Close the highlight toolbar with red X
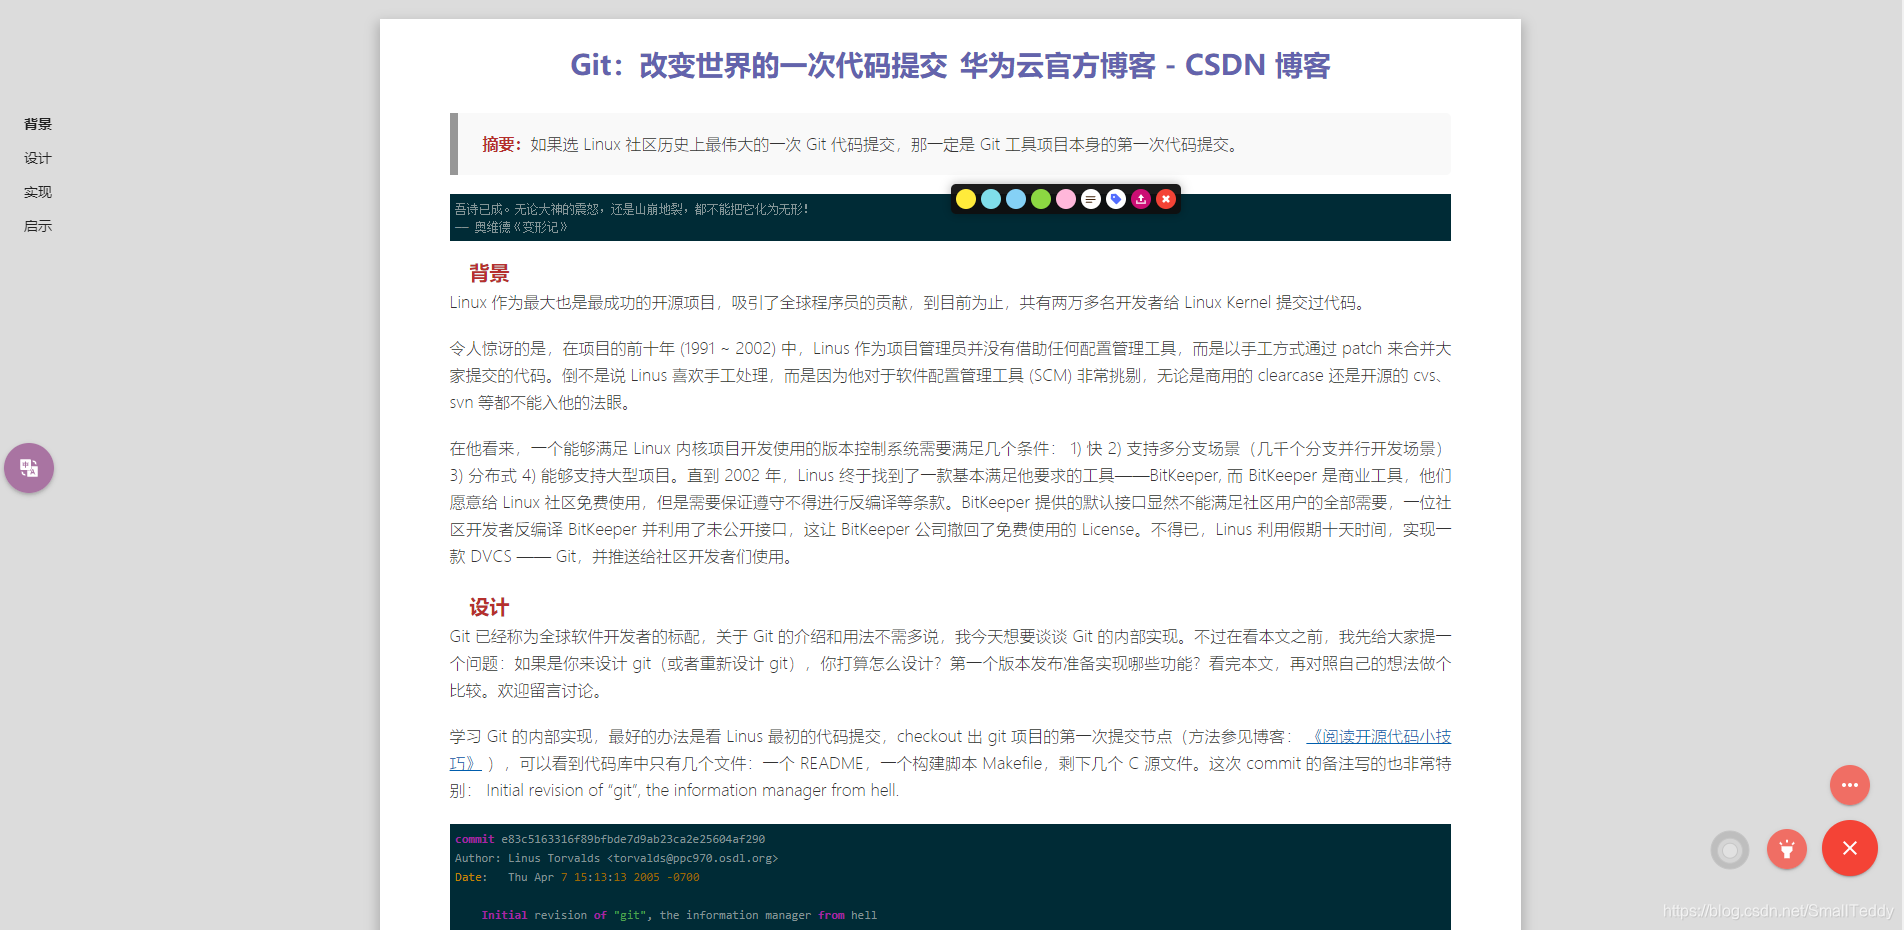The width and height of the screenshot is (1904, 930). (x=1166, y=199)
